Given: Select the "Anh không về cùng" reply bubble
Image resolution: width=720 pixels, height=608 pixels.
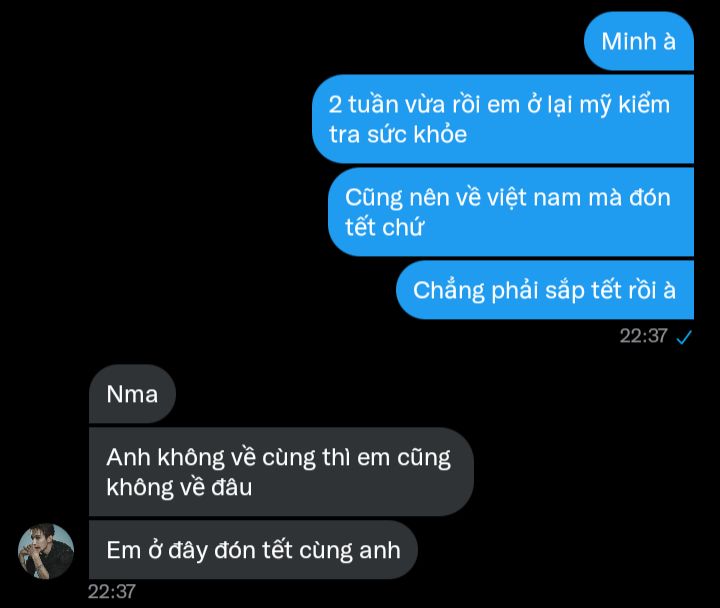Looking at the screenshot, I should point(281,472).
